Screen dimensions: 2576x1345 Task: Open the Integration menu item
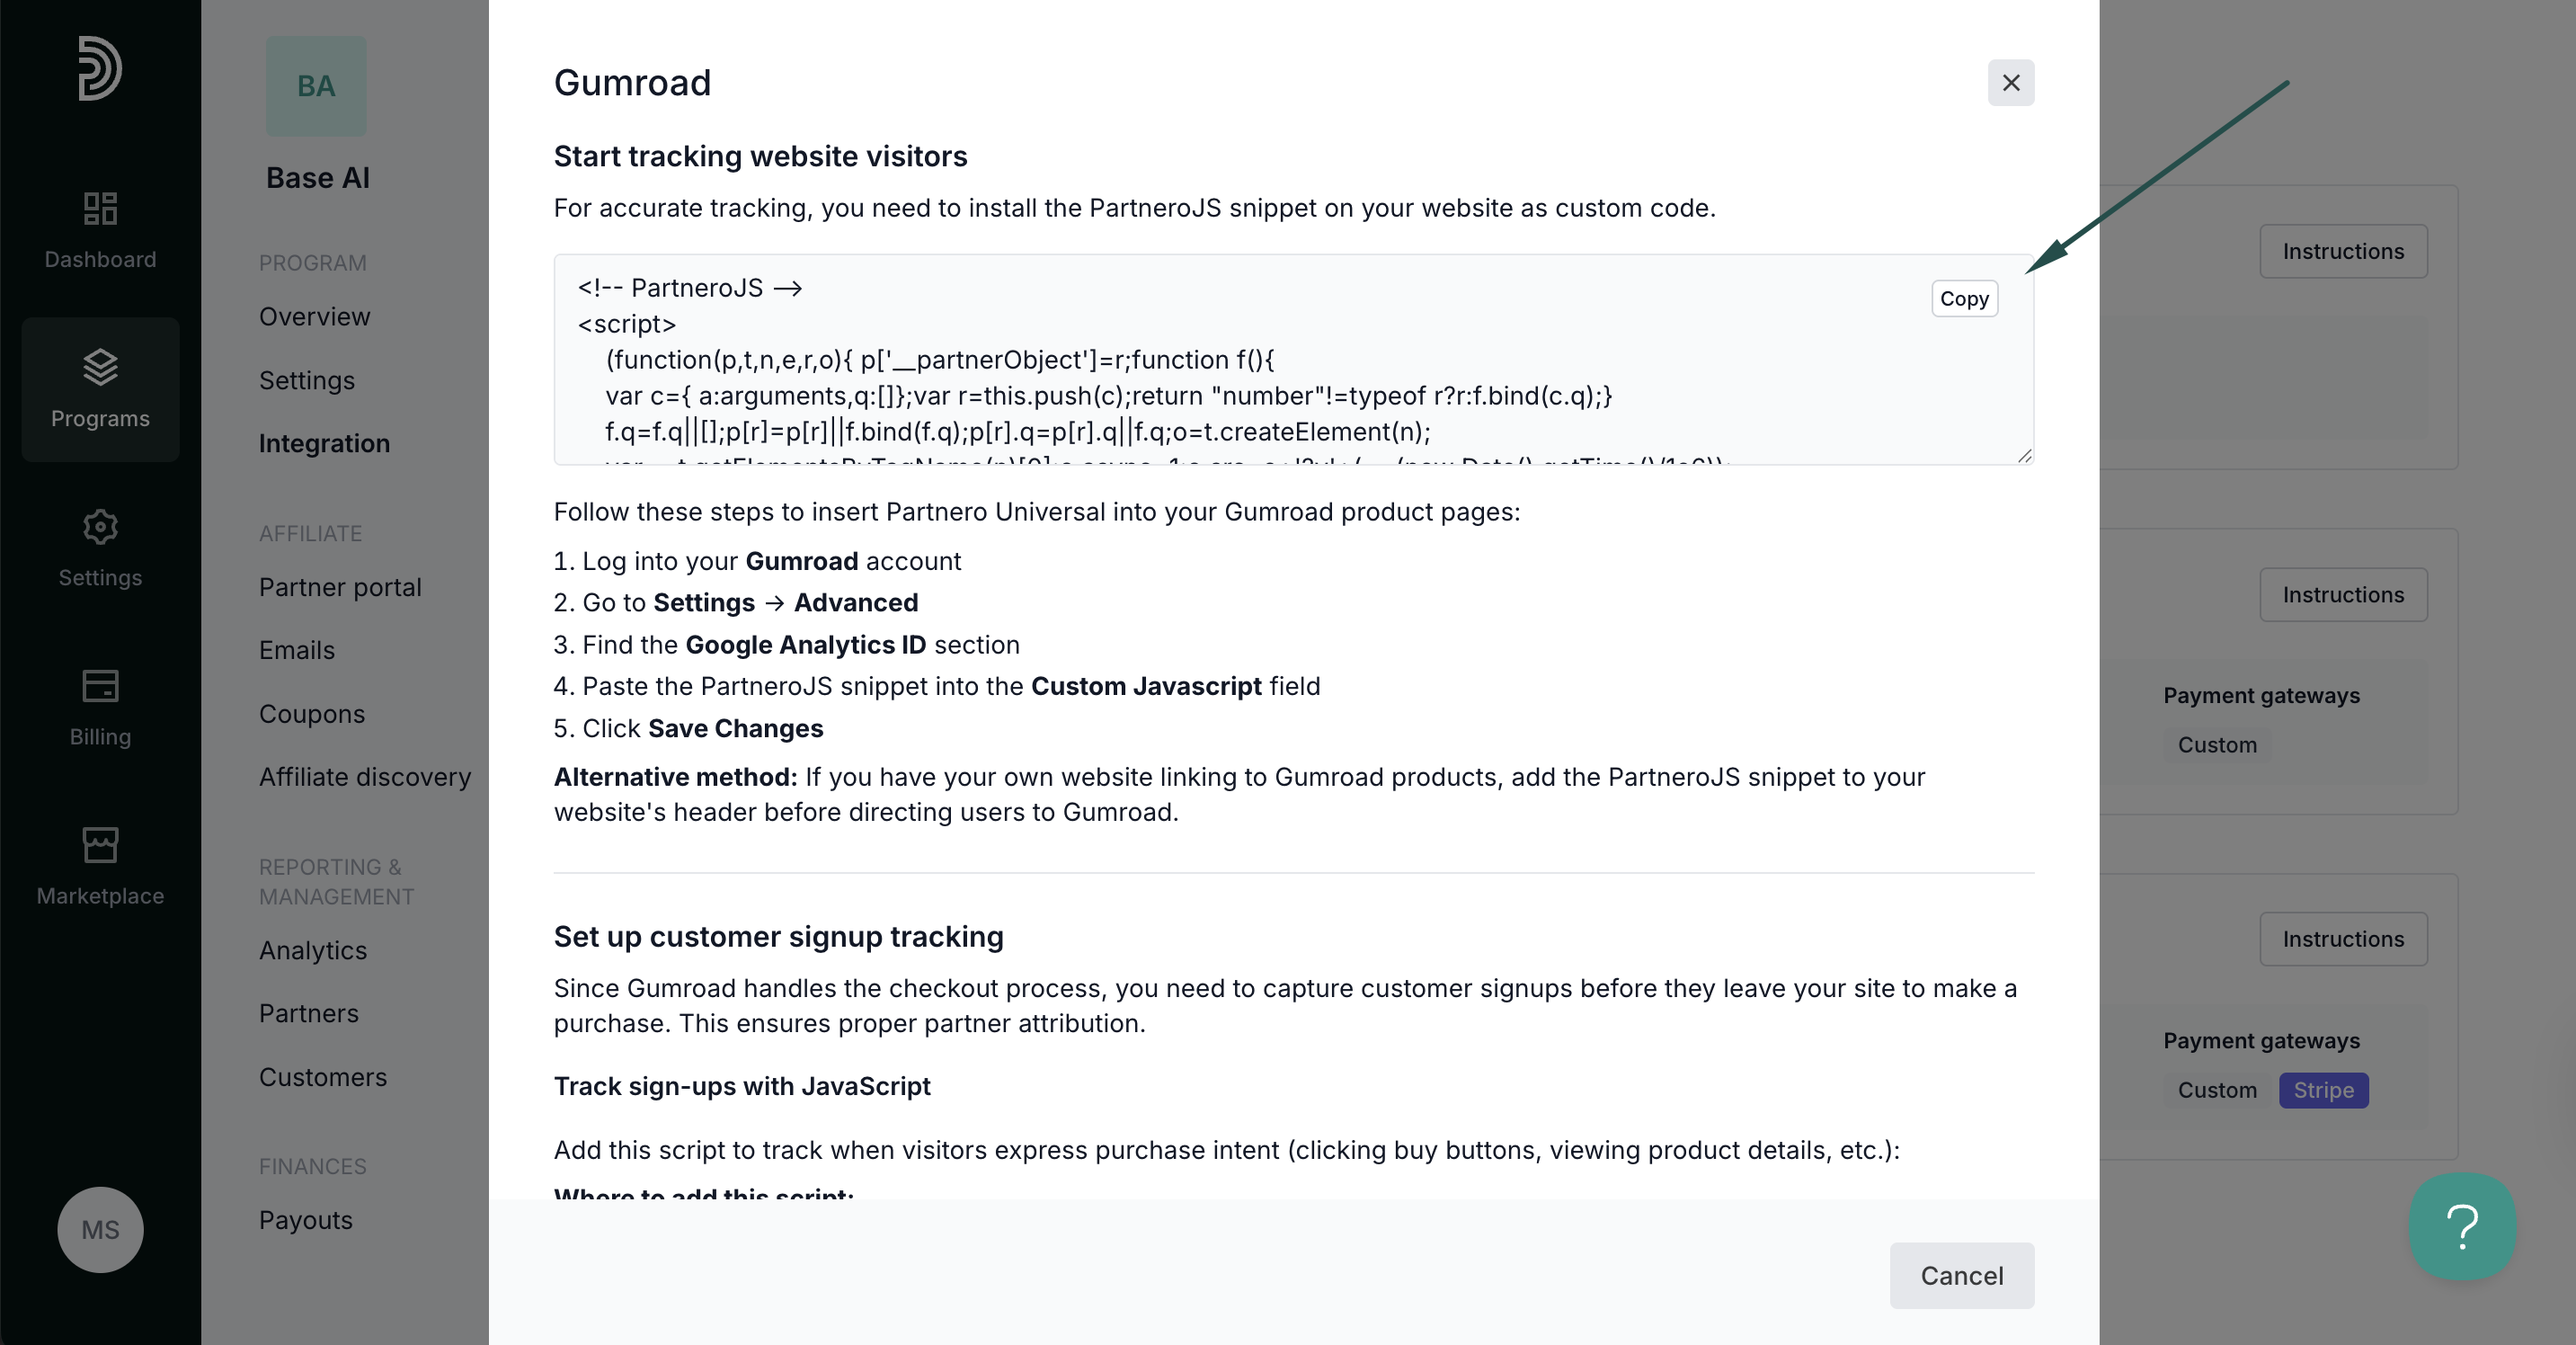point(324,443)
